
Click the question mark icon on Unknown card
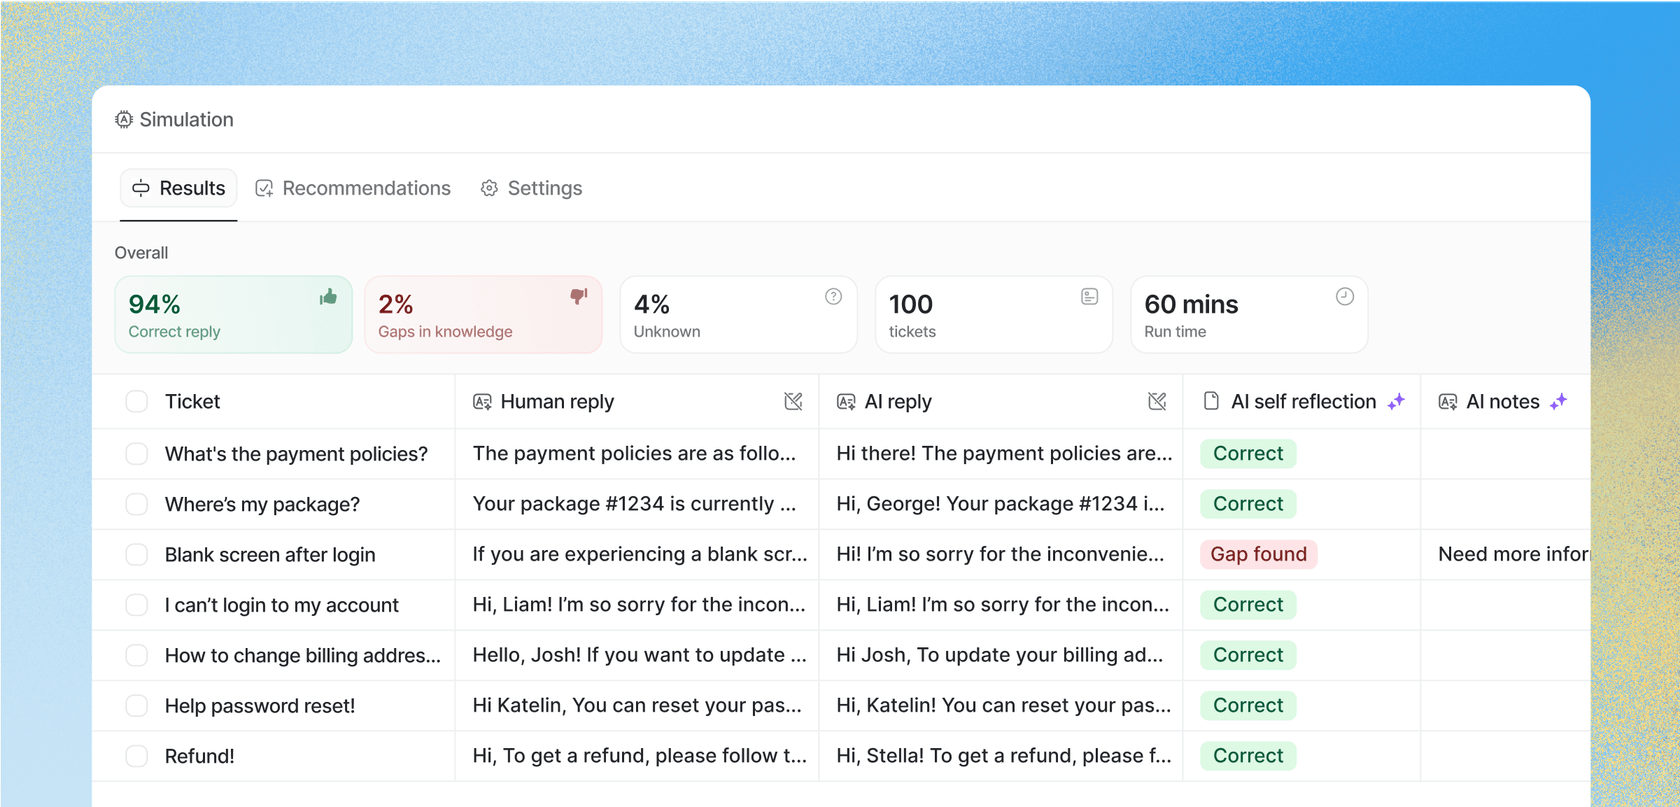click(833, 297)
